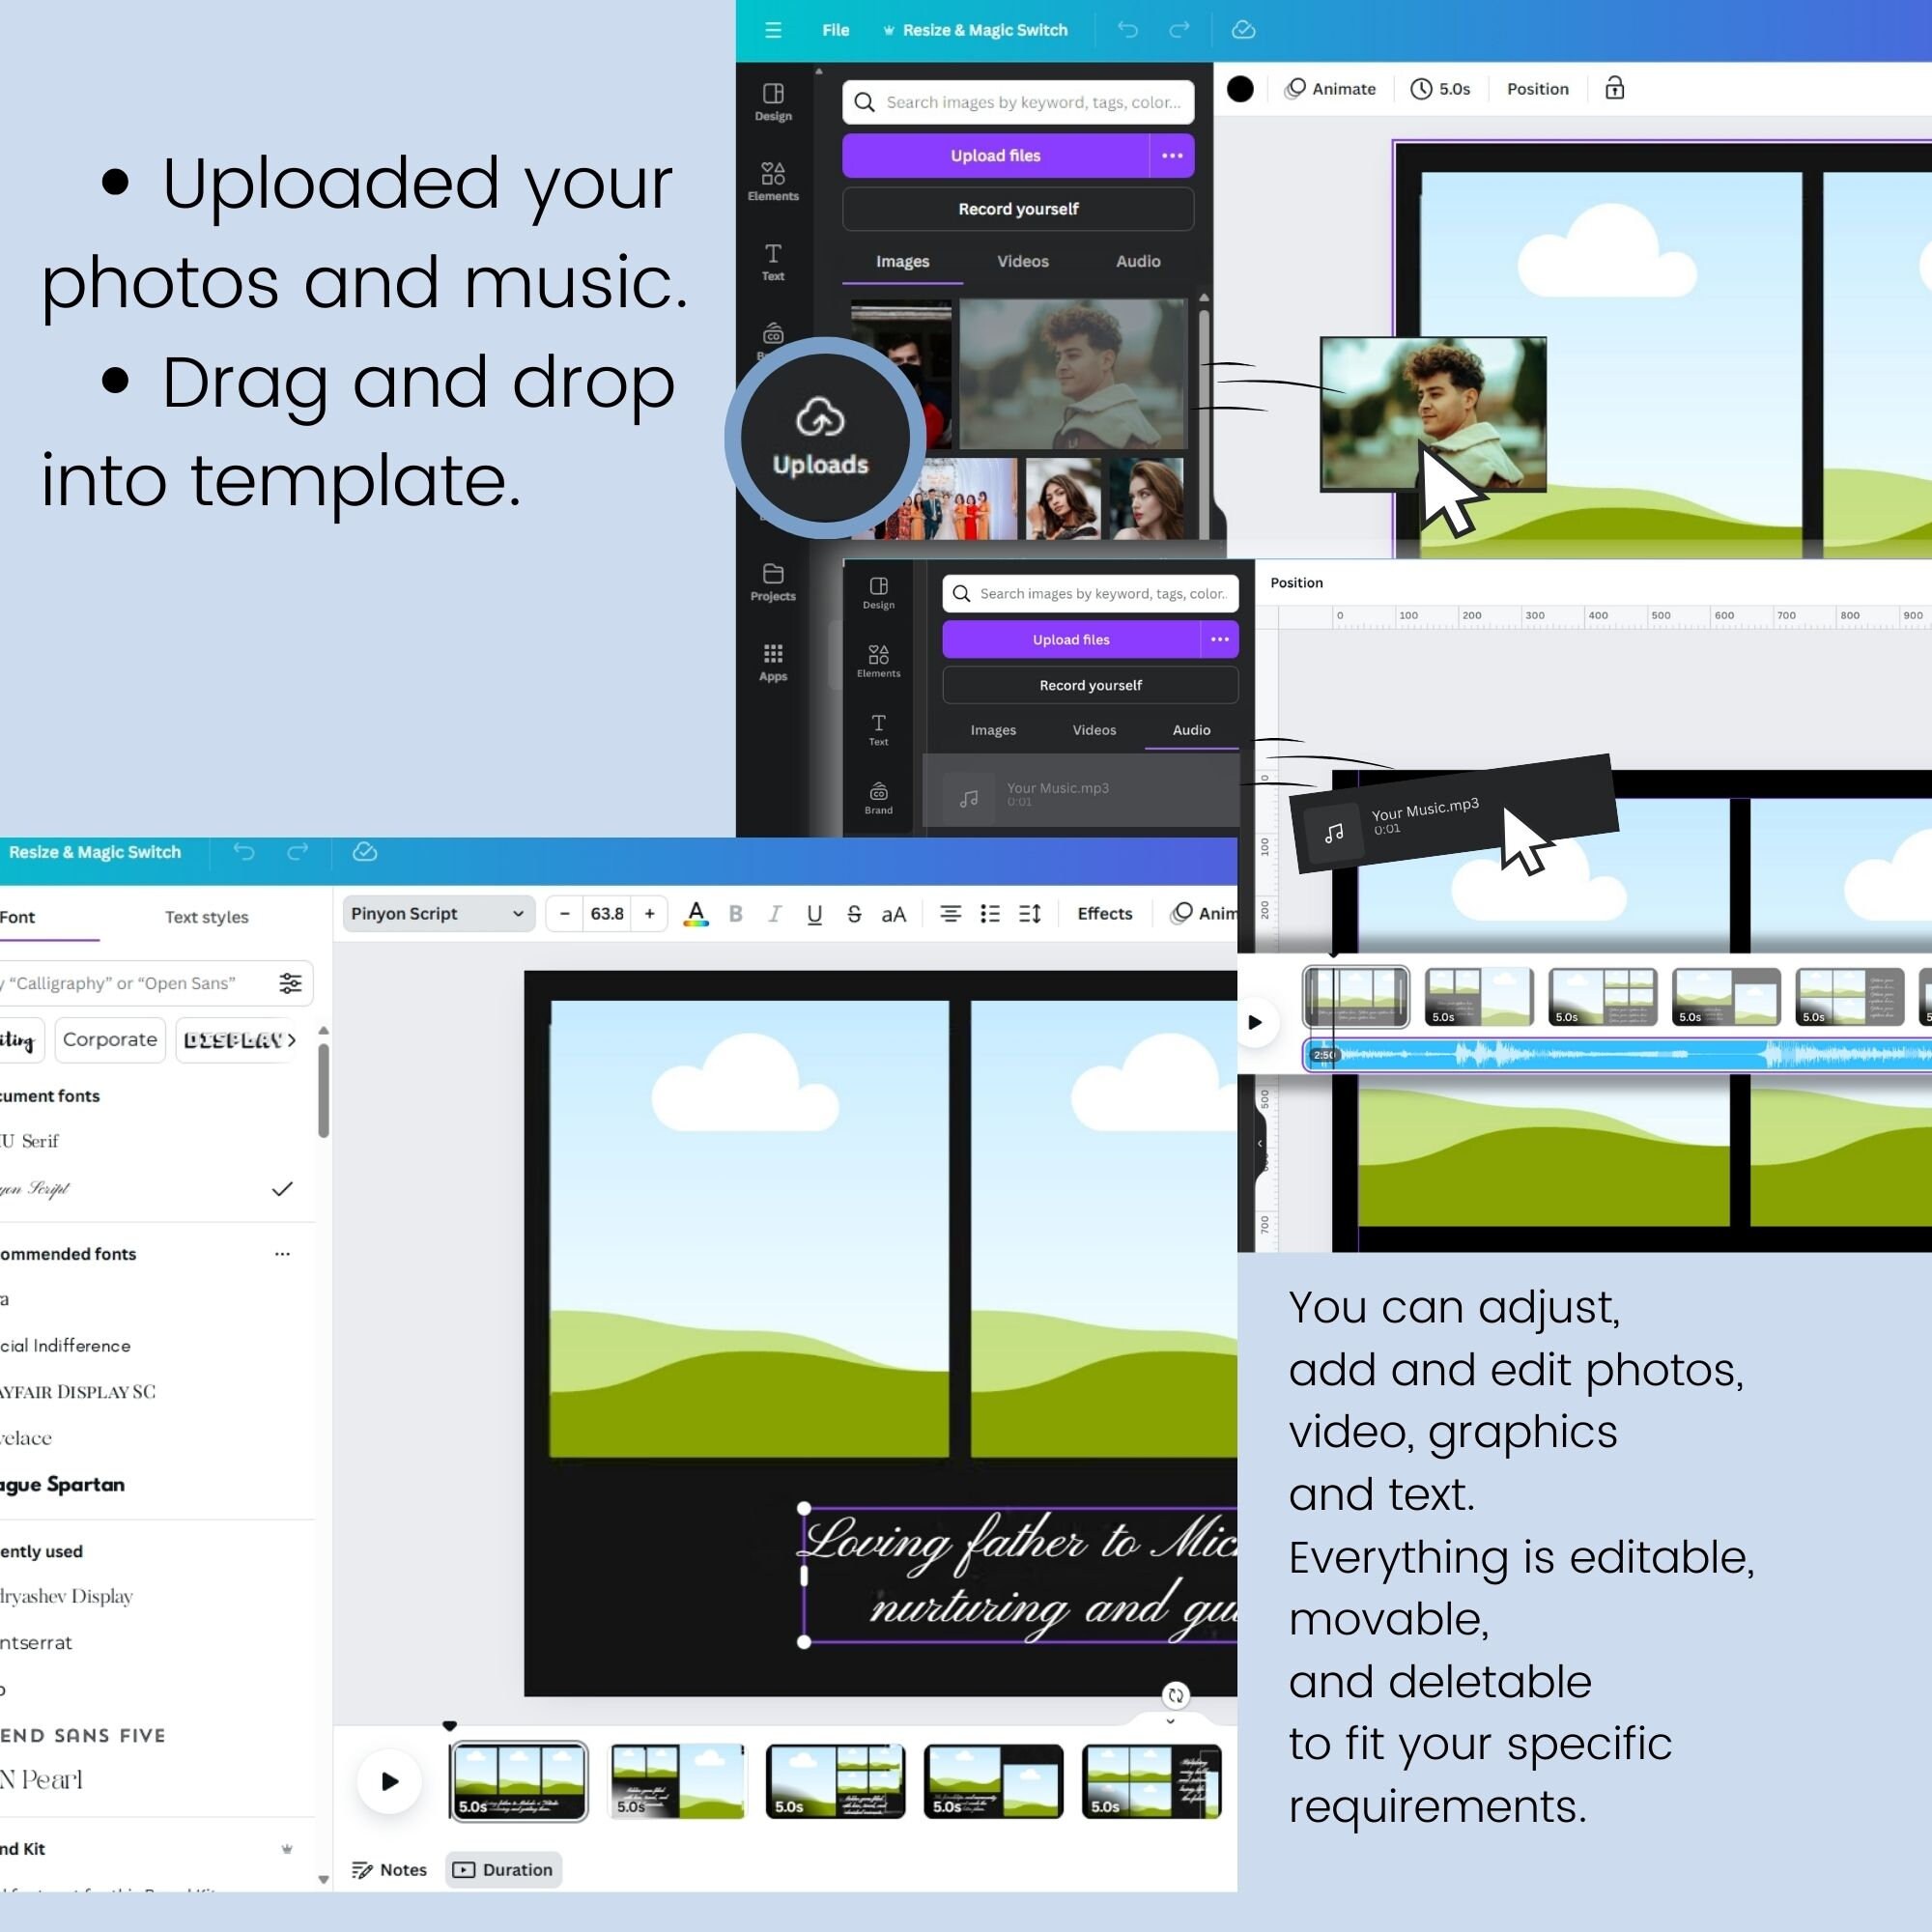Open the Elements panel in top sidebar
This screenshot has height=1932, width=1932.
(773, 181)
